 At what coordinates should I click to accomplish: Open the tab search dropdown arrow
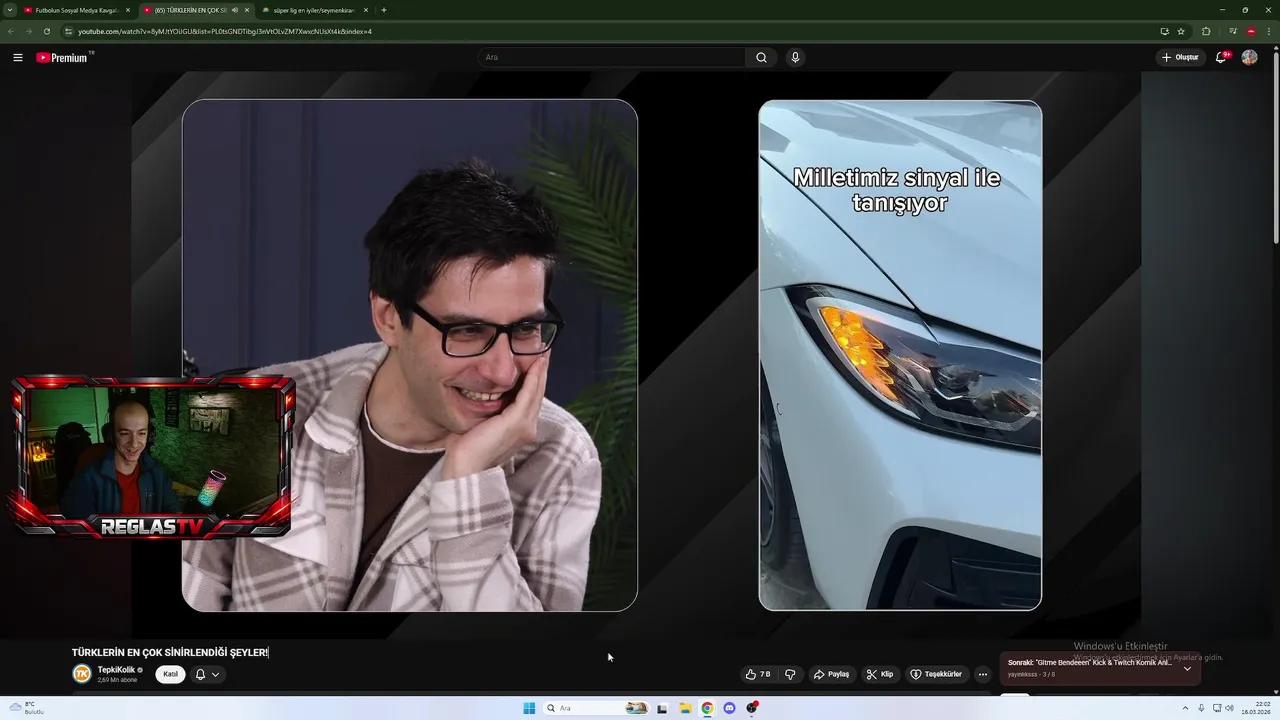pos(10,10)
